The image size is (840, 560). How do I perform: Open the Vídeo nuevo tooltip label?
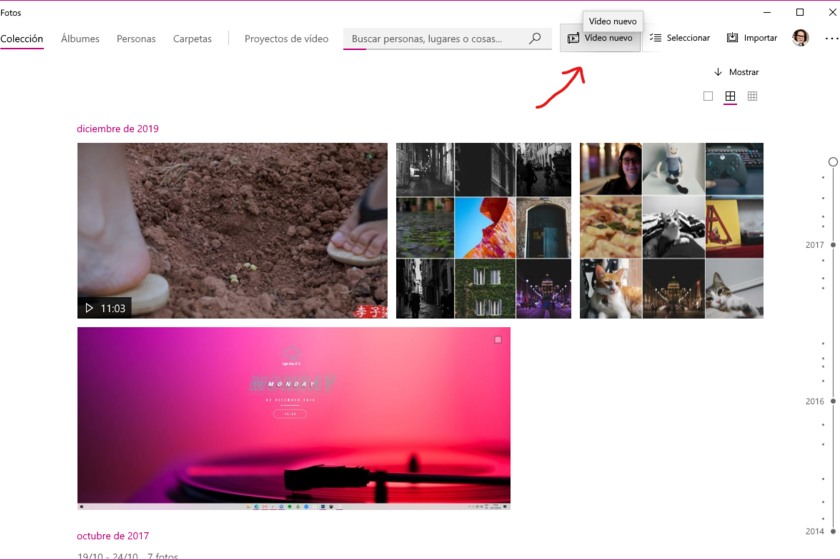click(x=613, y=21)
